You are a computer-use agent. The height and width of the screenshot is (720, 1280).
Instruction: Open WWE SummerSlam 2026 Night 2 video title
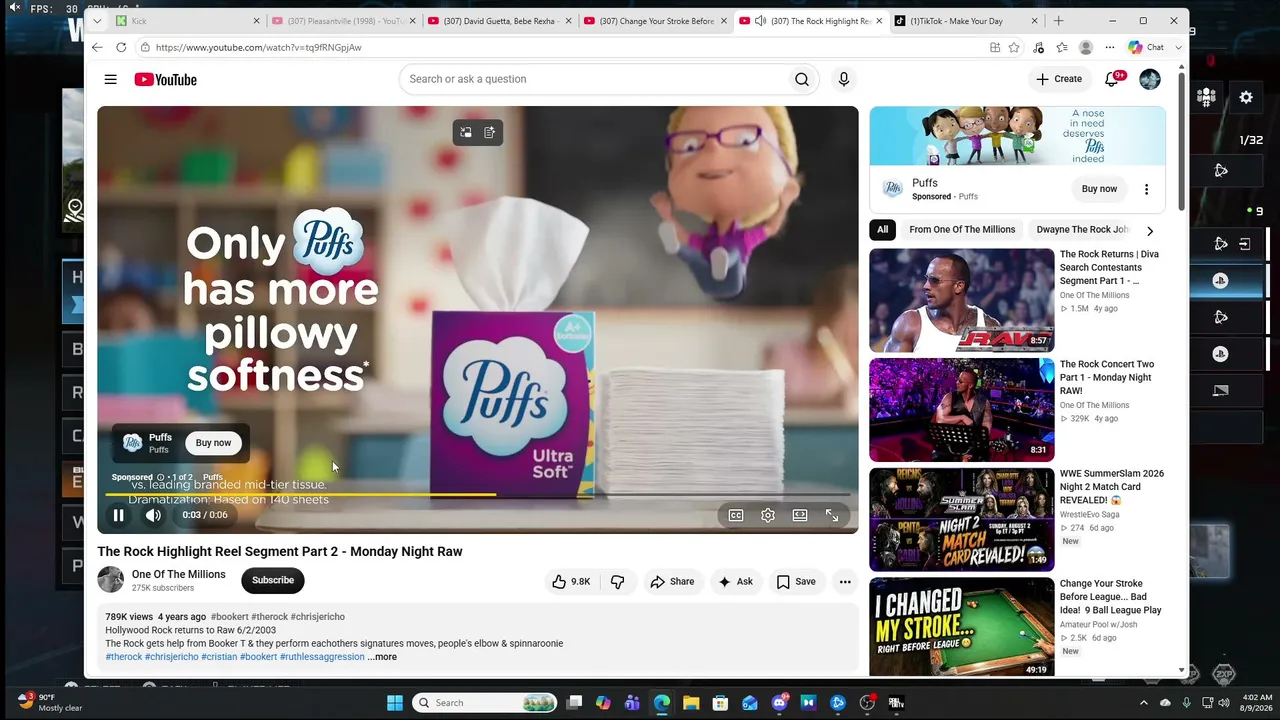[x=1112, y=487]
